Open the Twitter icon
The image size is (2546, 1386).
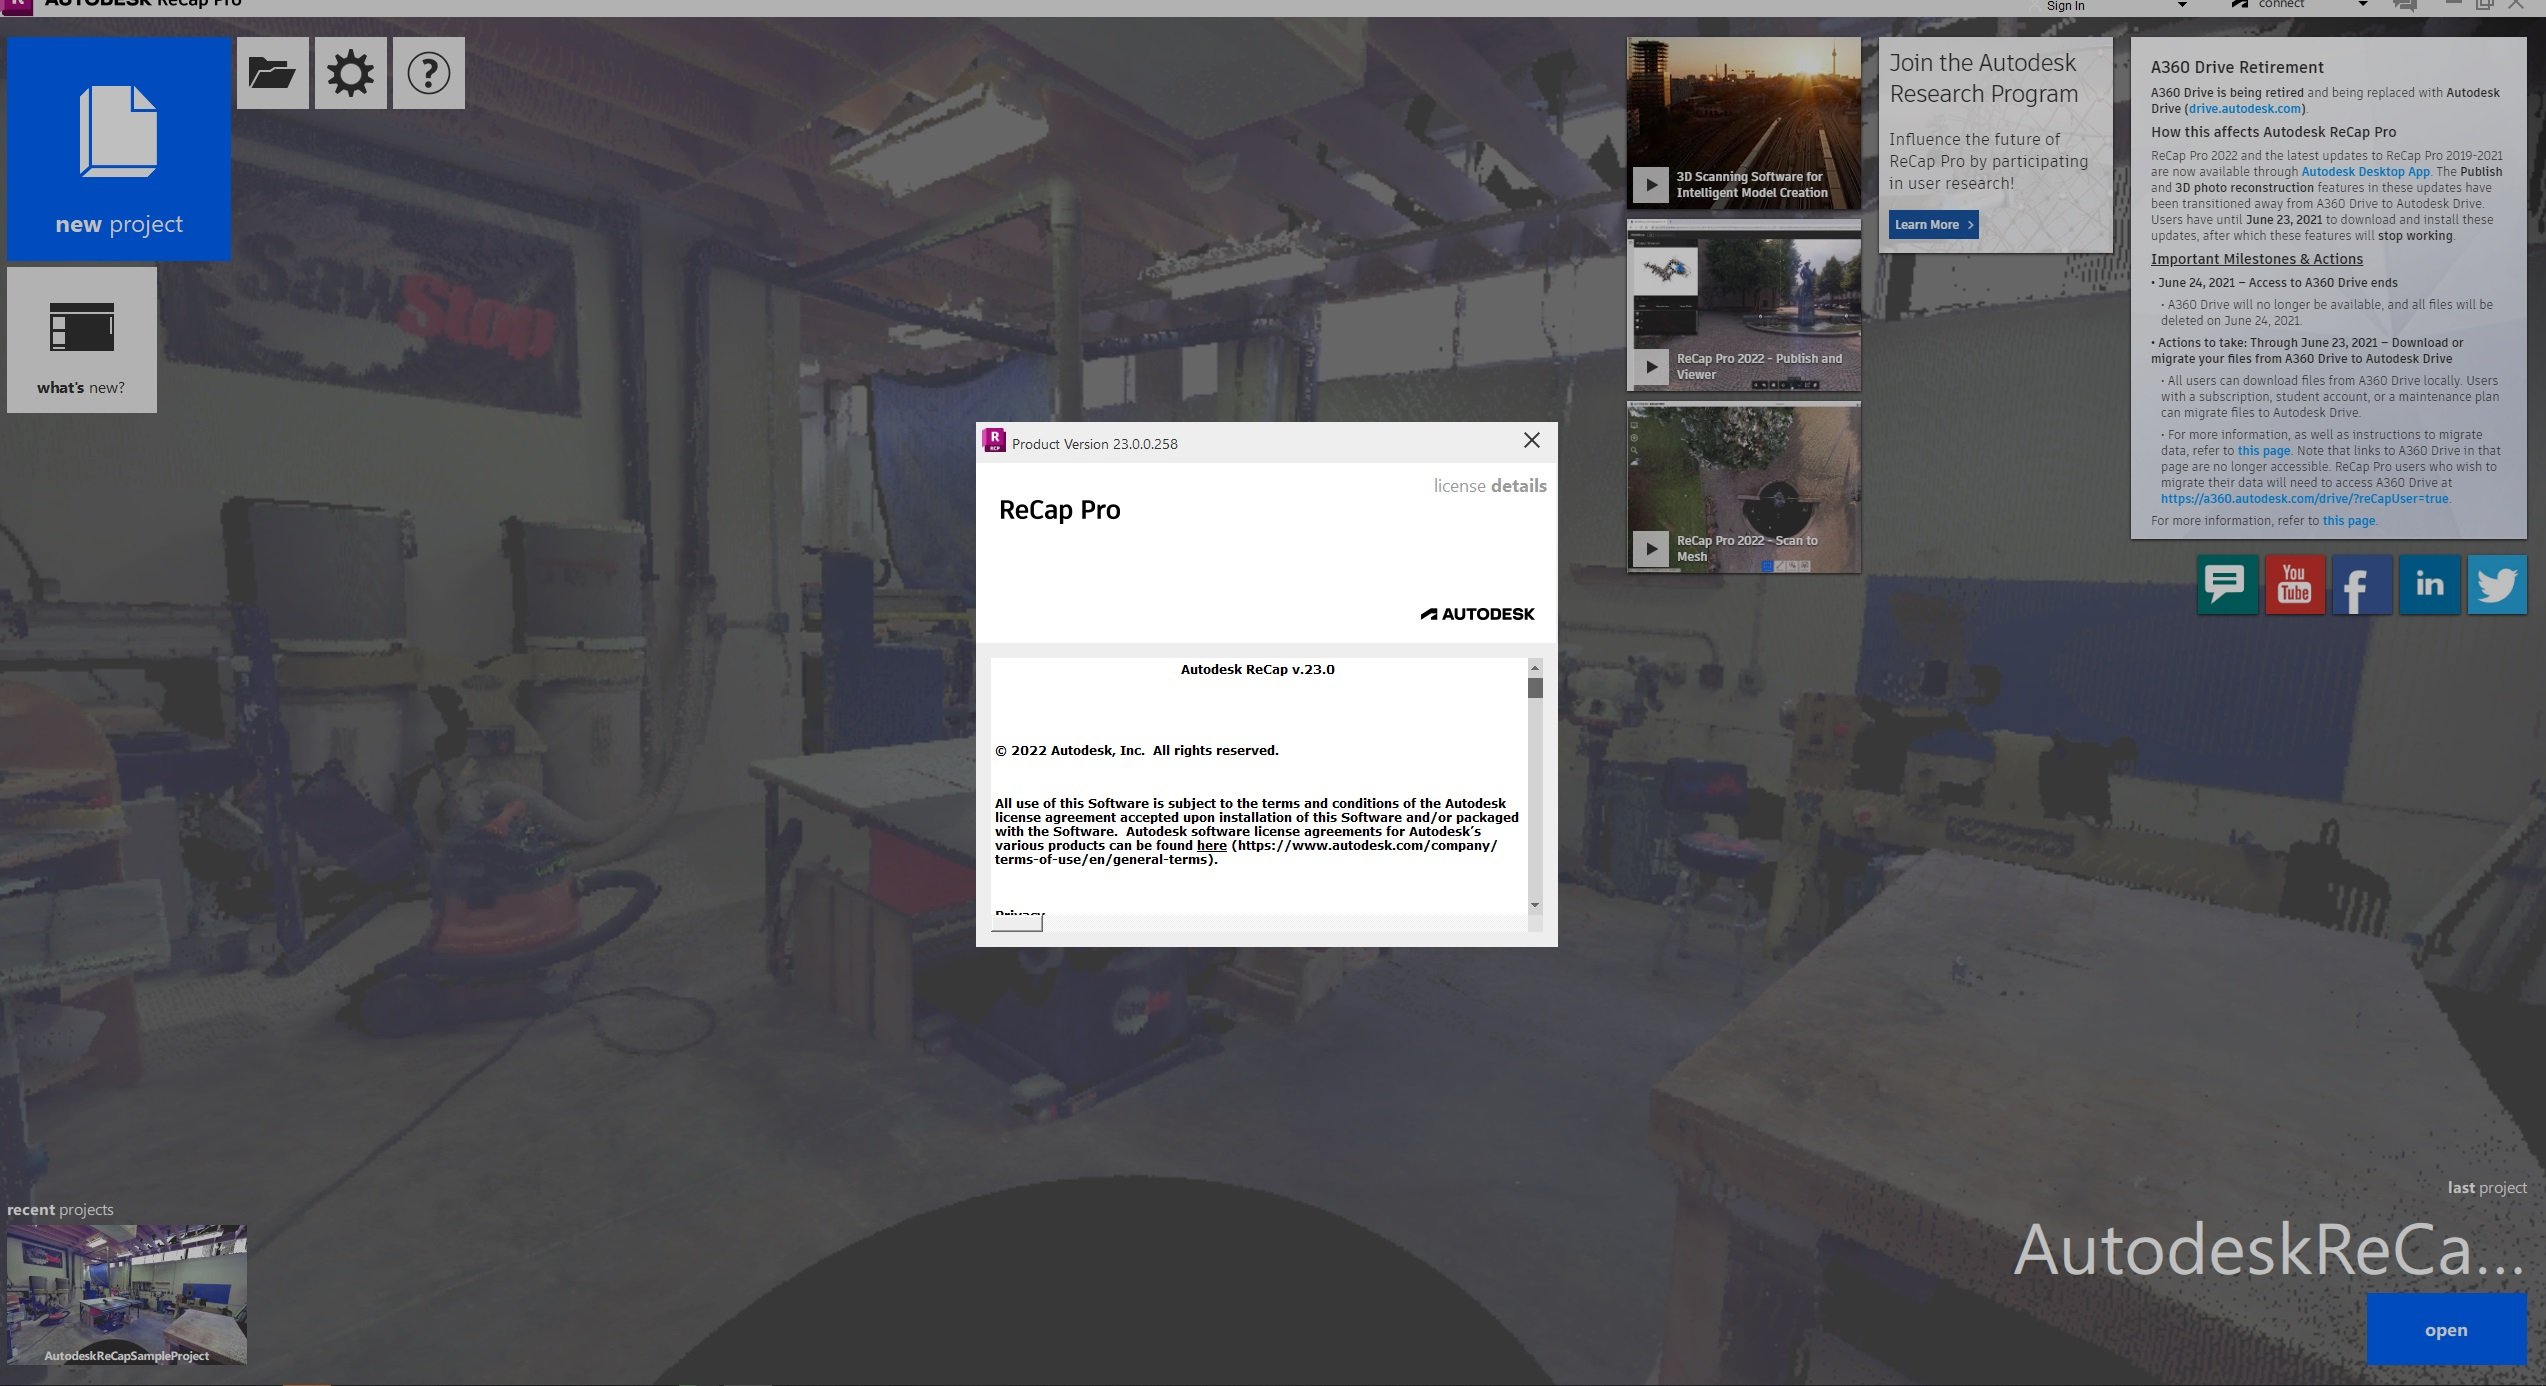2497,585
